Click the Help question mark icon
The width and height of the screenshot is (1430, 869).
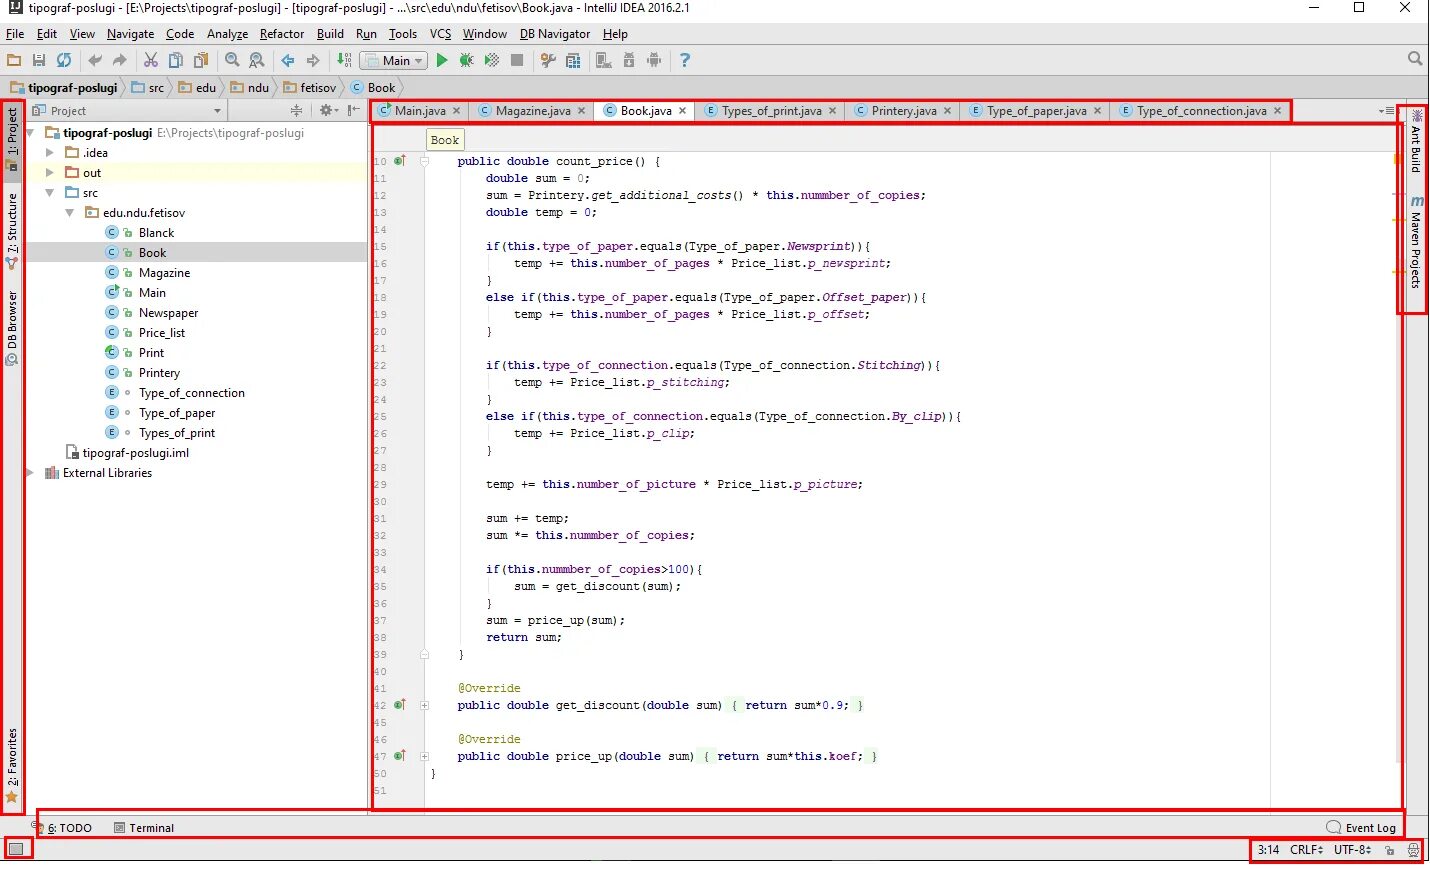(x=685, y=61)
